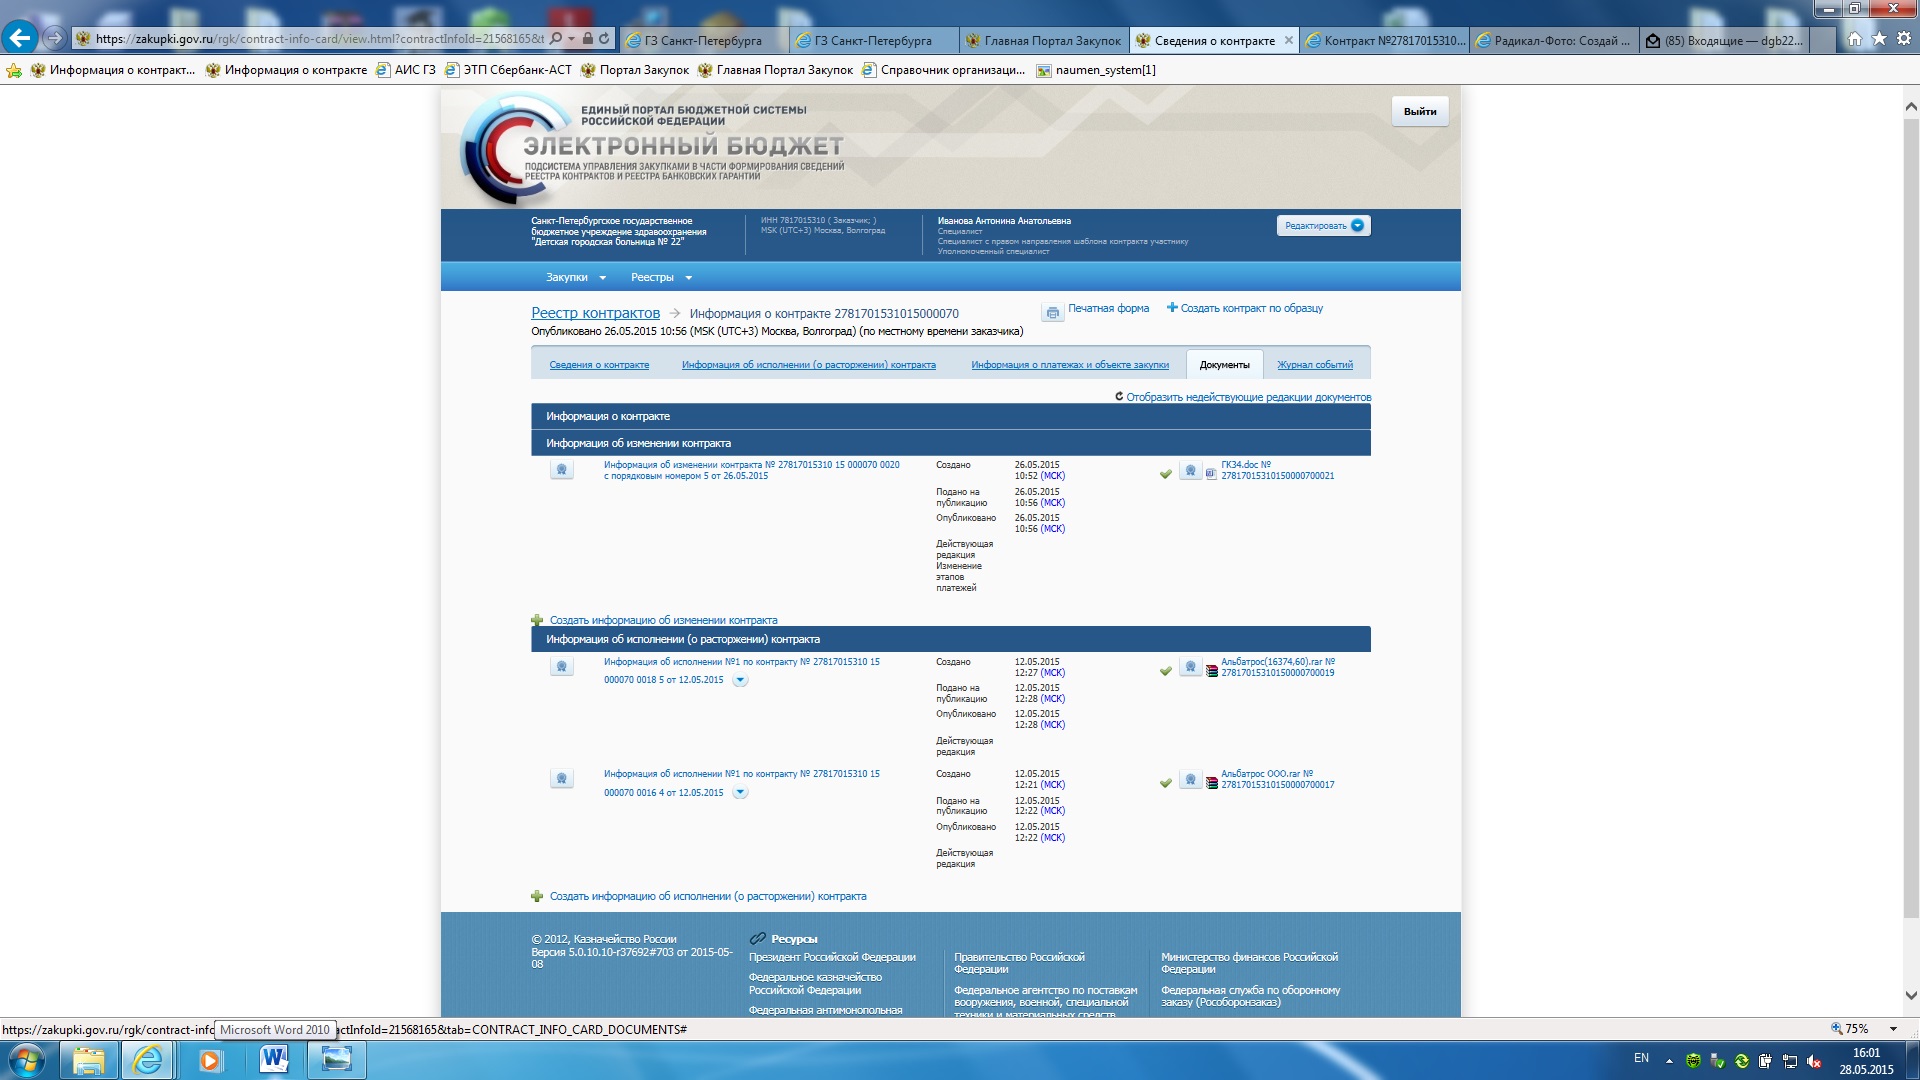Open Internet Explorer from the taskbar
1920x1080 pixels.
[147, 1060]
